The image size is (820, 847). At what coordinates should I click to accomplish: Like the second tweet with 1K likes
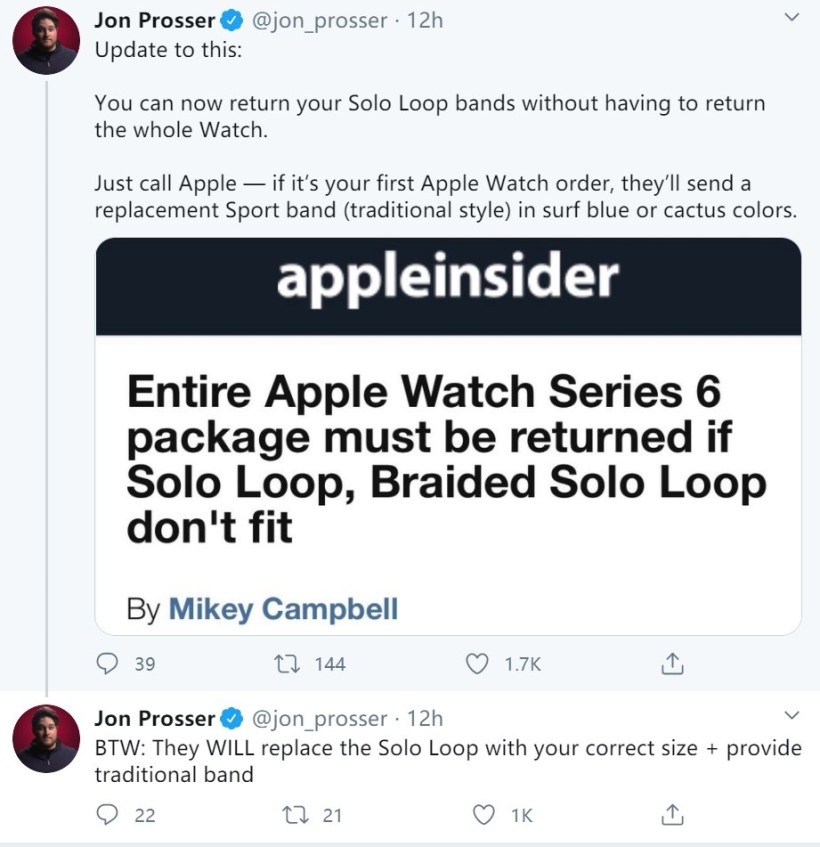click(483, 815)
